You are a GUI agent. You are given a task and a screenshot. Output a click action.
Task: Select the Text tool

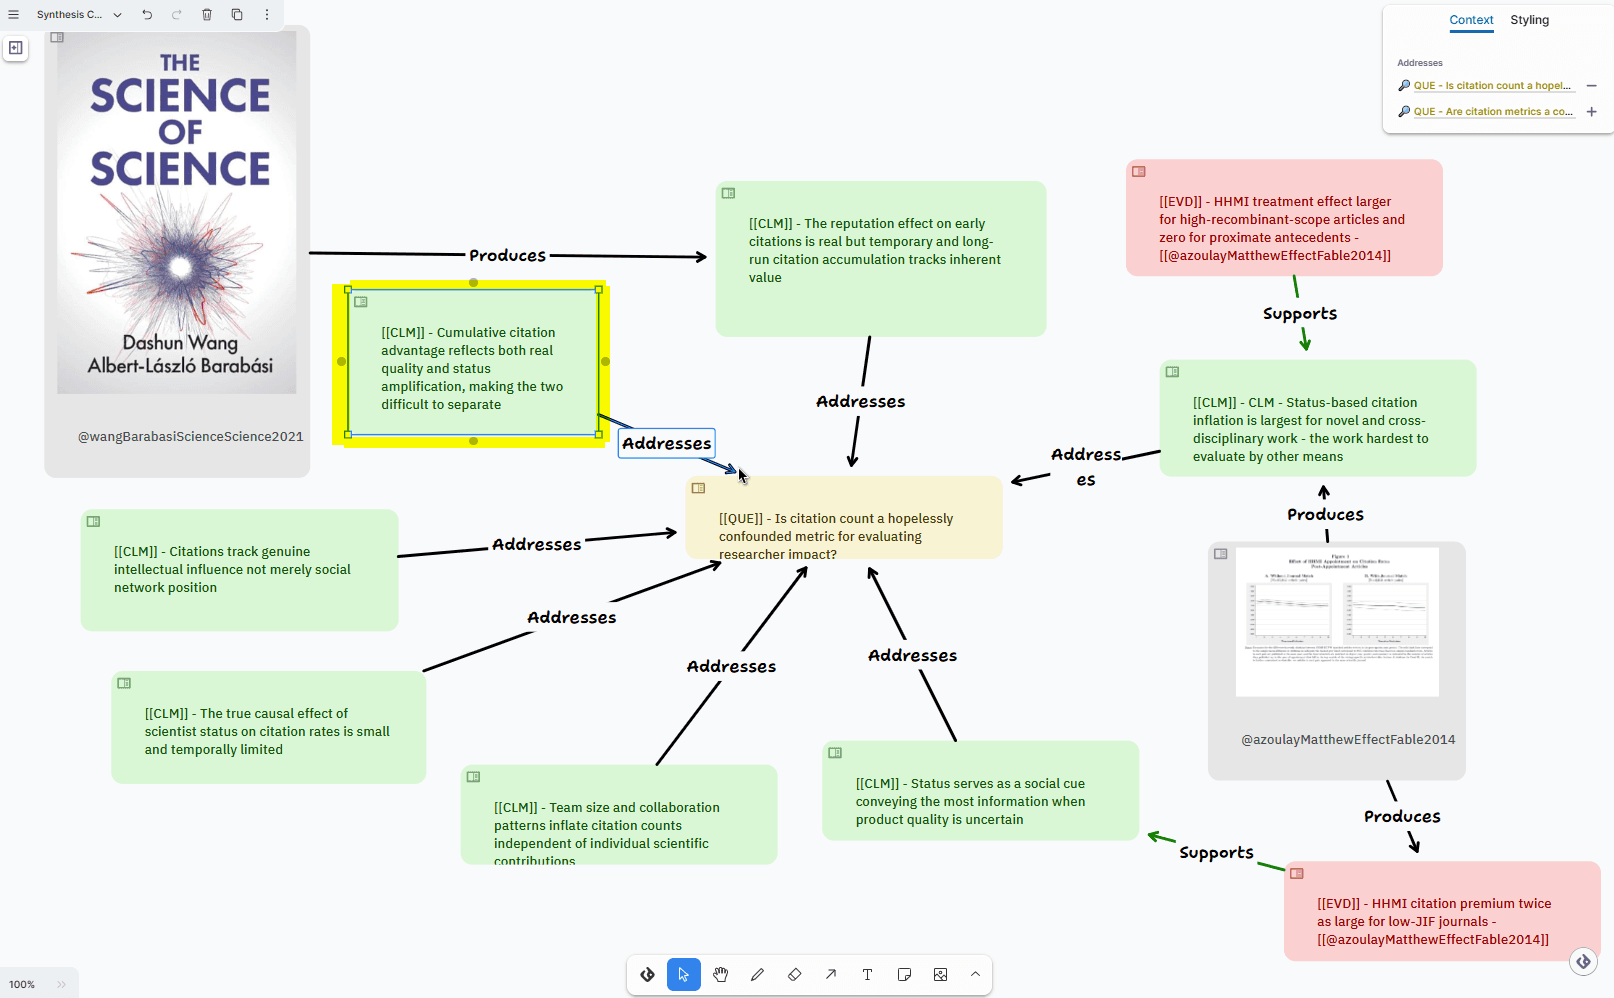tap(867, 974)
